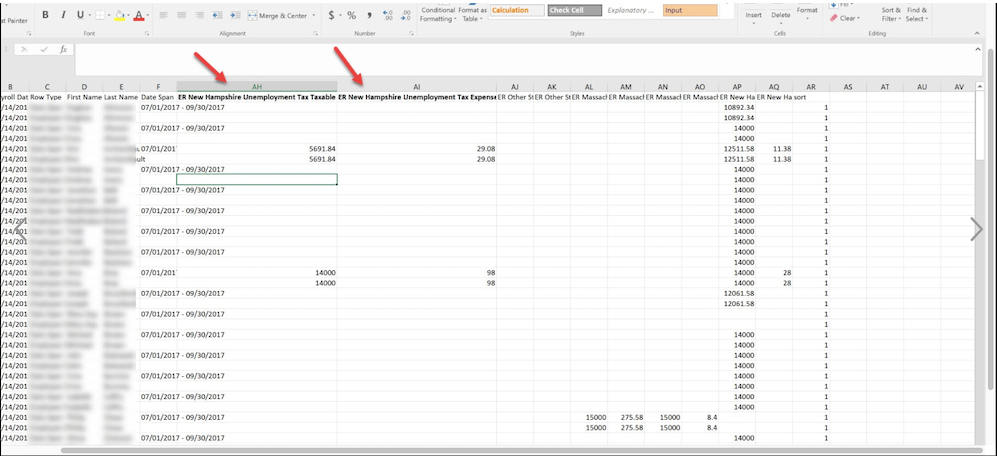Apply the comma style number format

369,15
